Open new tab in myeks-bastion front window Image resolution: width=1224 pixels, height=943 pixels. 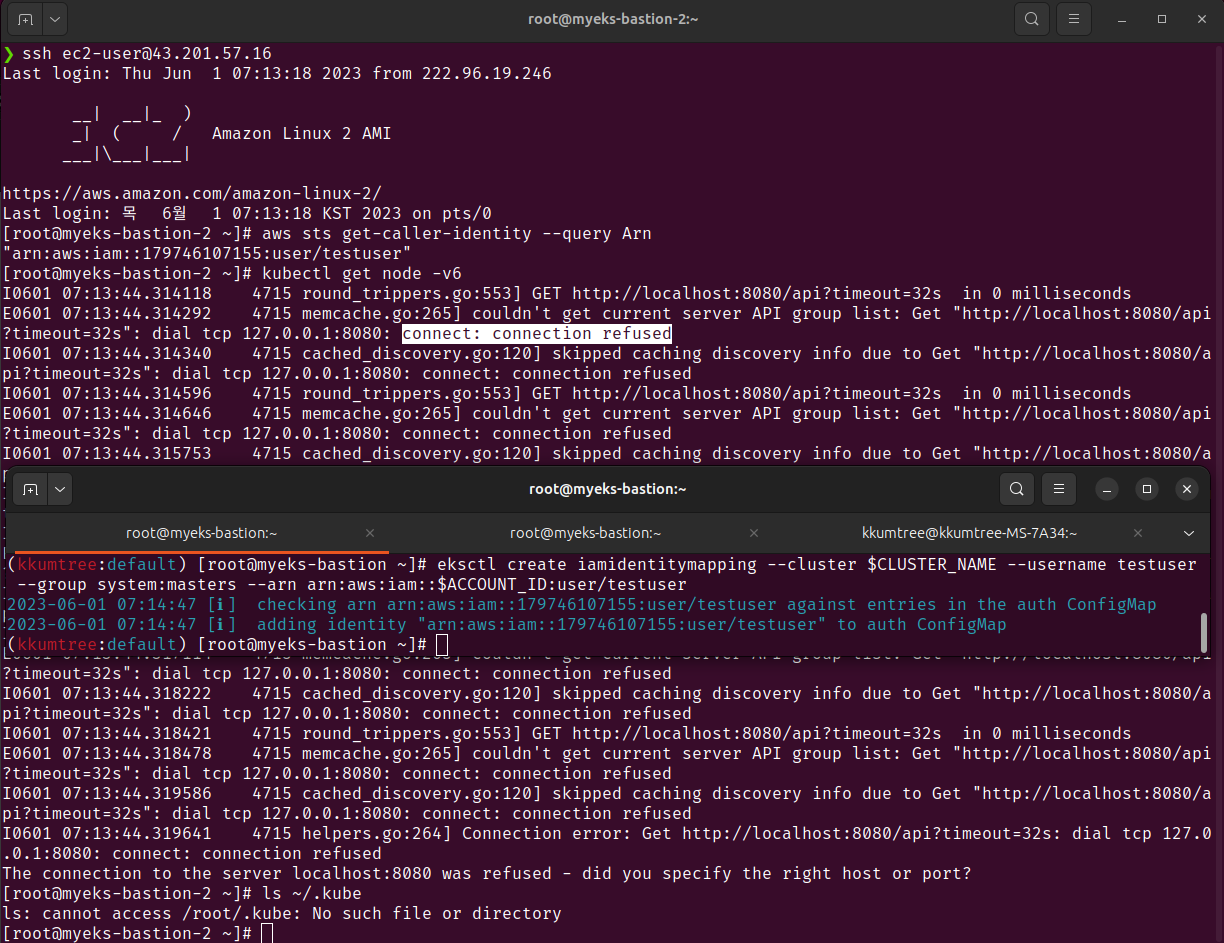click(31, 489)
